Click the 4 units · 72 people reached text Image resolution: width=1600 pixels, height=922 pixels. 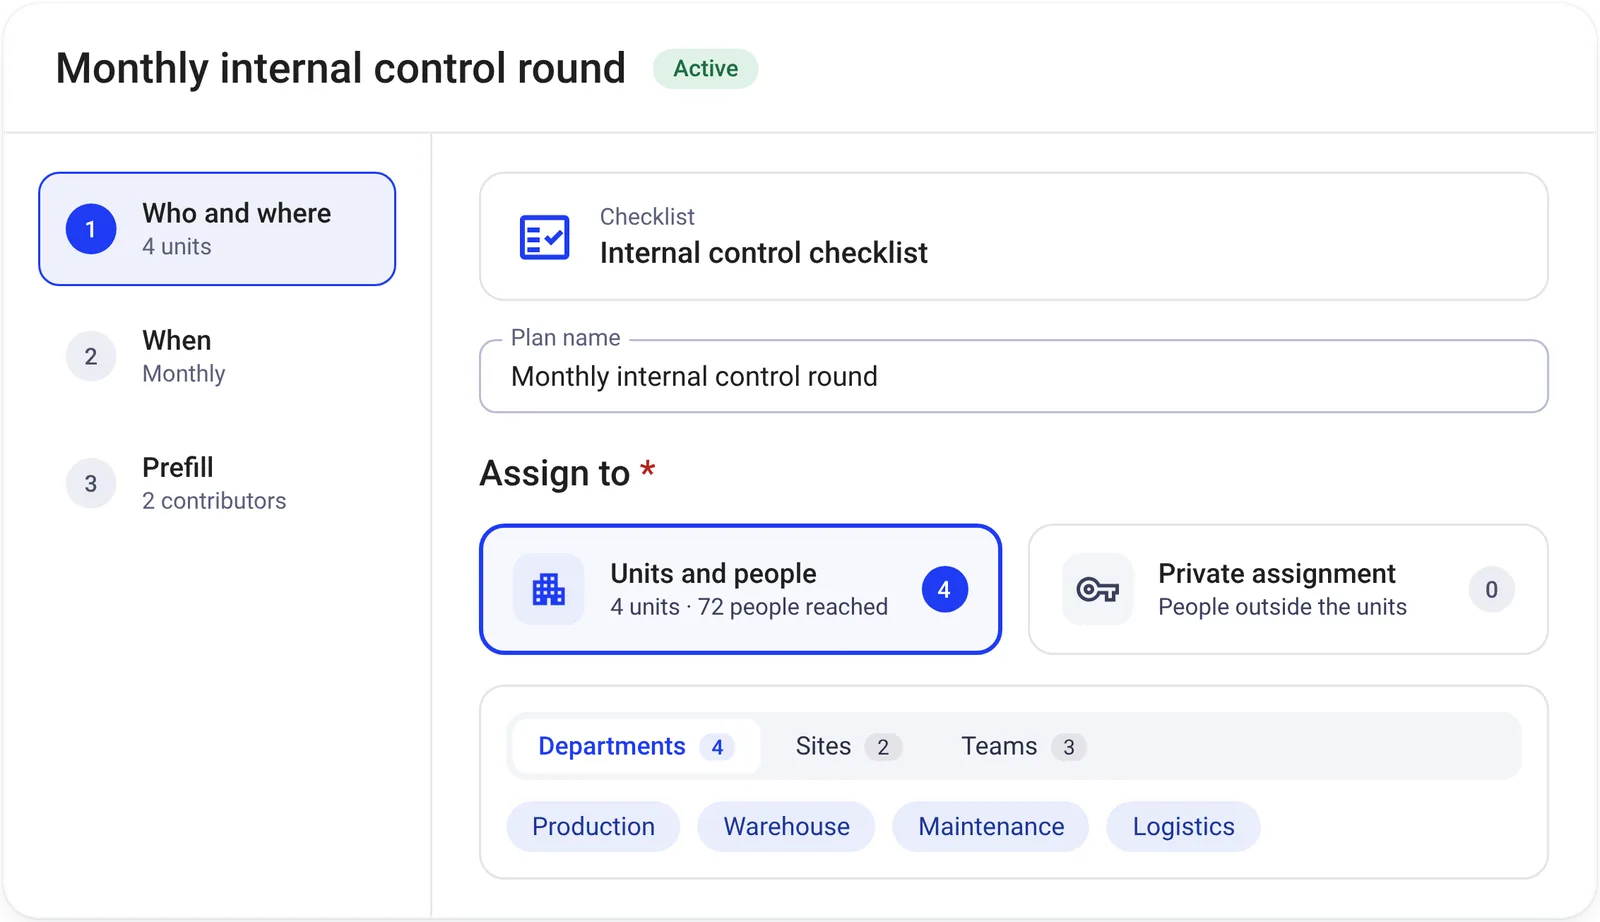click(x=749, y=607)
